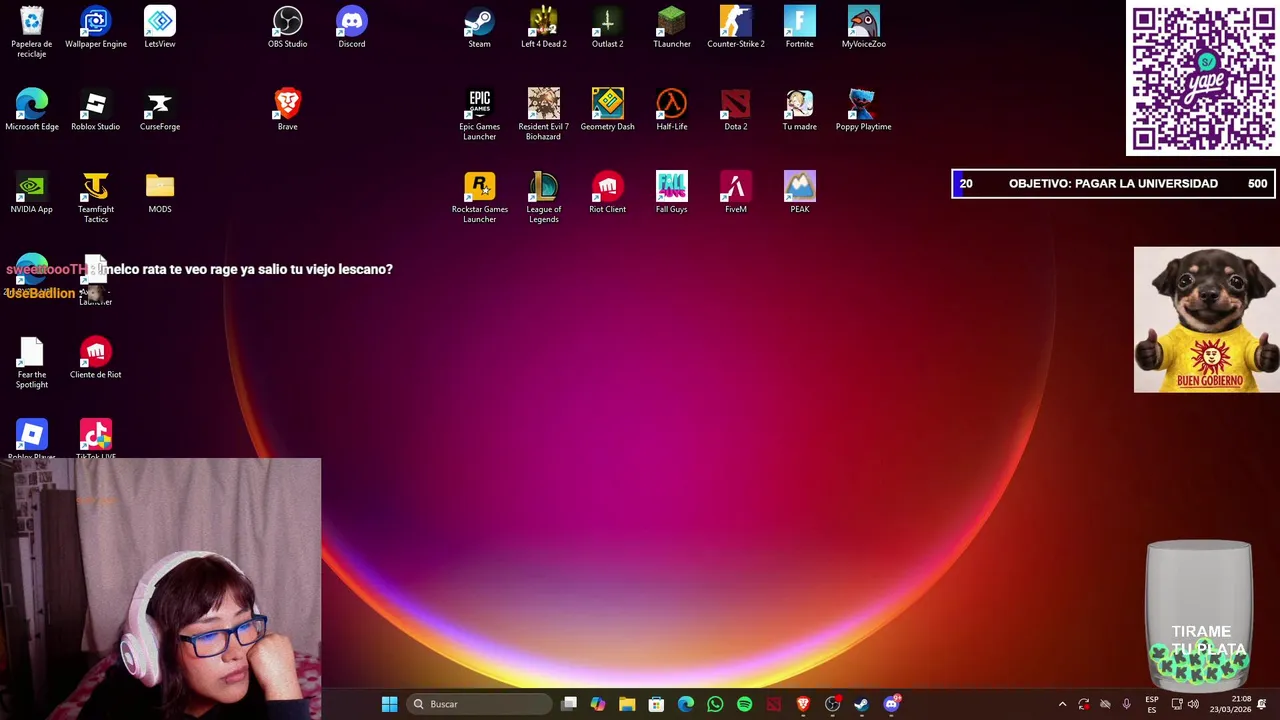Open Copilot from the taskbar
The width and height of the screenshot is (1280, 720).
pos(597,704)
